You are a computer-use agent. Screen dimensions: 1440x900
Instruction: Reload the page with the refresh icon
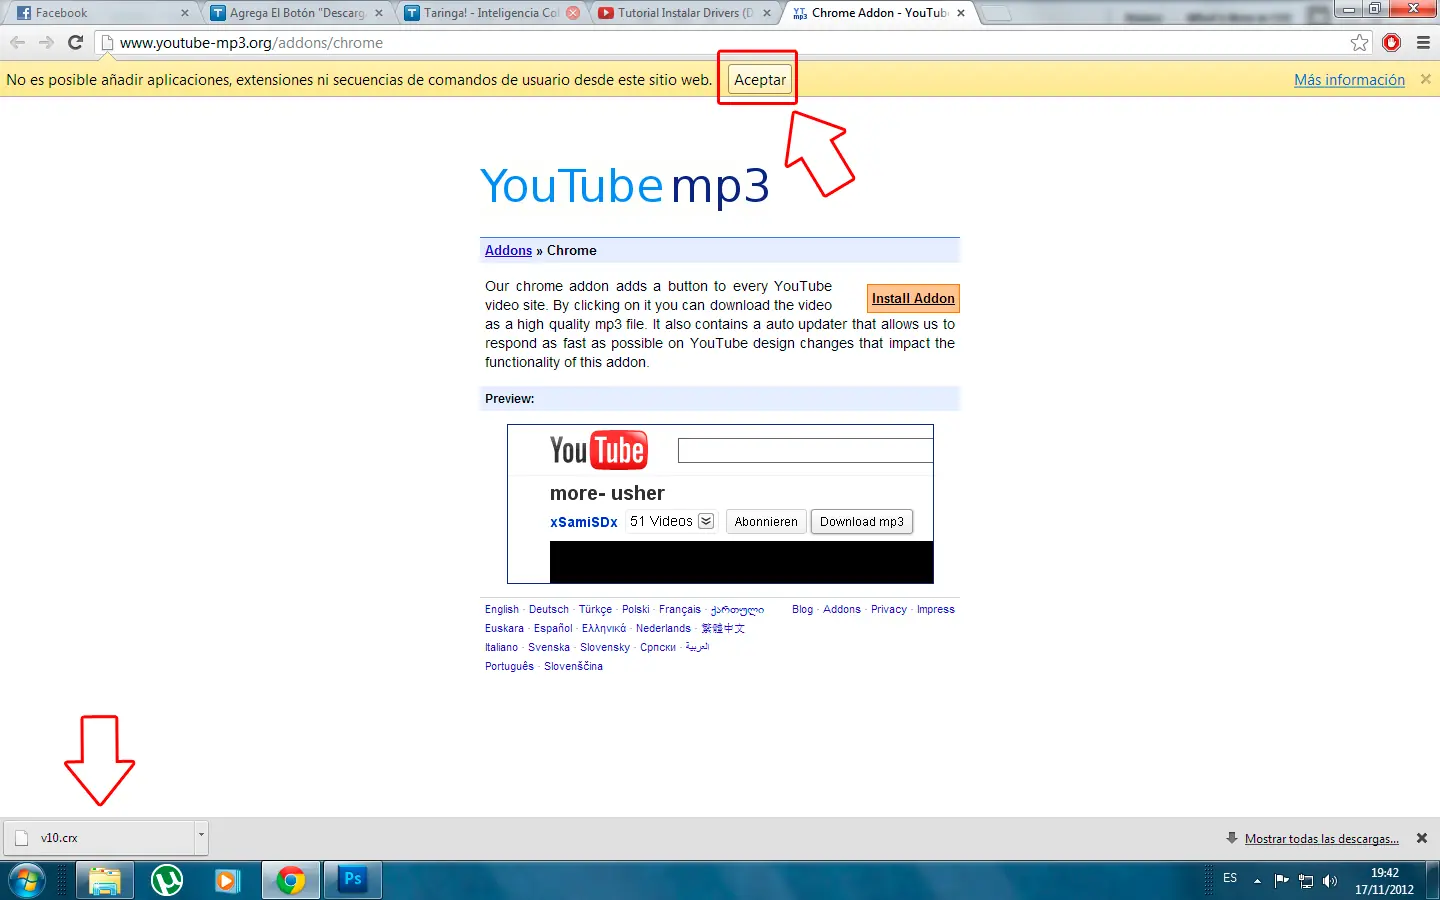[75, 43]
